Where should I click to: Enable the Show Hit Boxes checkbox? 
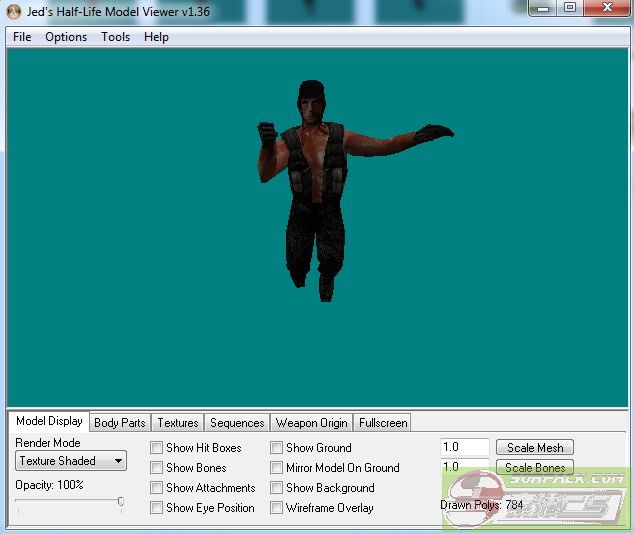(157, 448)
